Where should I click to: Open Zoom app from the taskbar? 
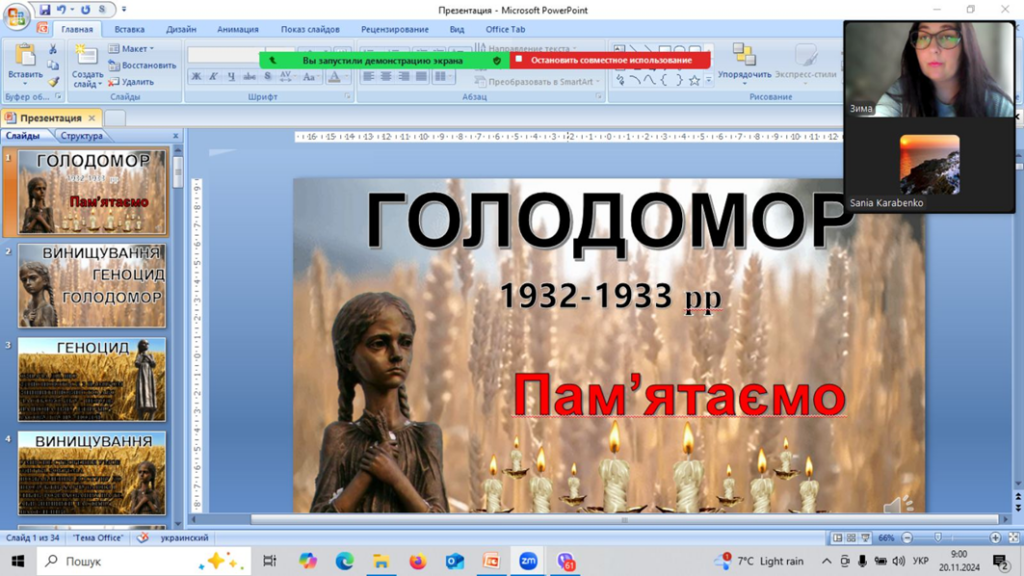point(528,561)
